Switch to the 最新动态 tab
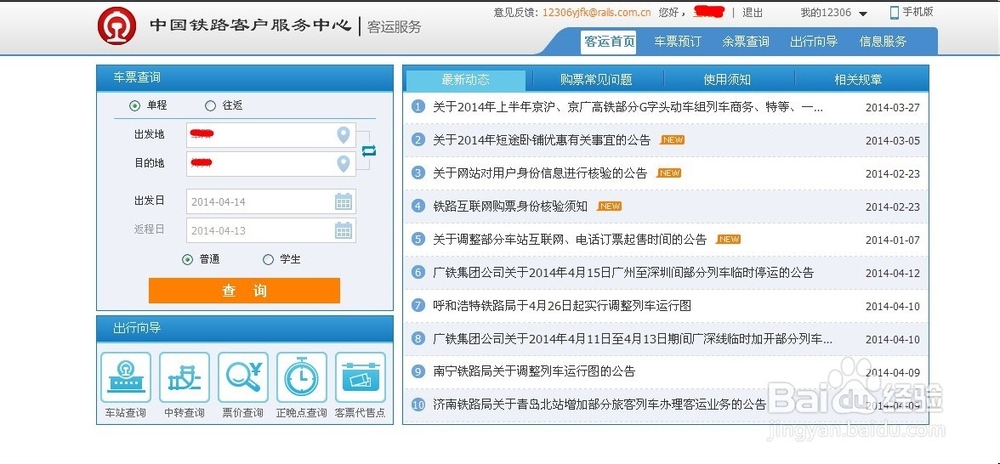Screen dimensions: 1000x464 coord(466,80)
